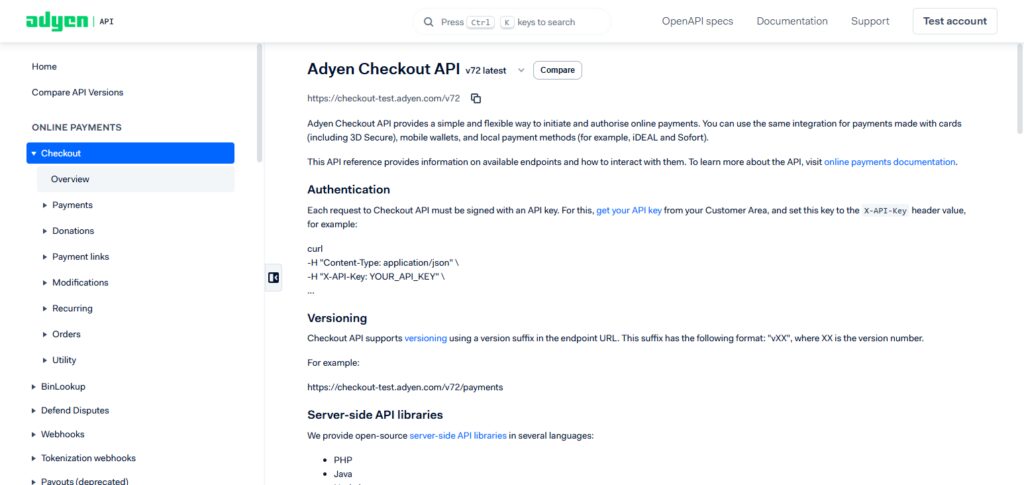The image size is (1024, 485).
Task: Focus the search field
Action: pyautogui.click(x=511, y=22)
